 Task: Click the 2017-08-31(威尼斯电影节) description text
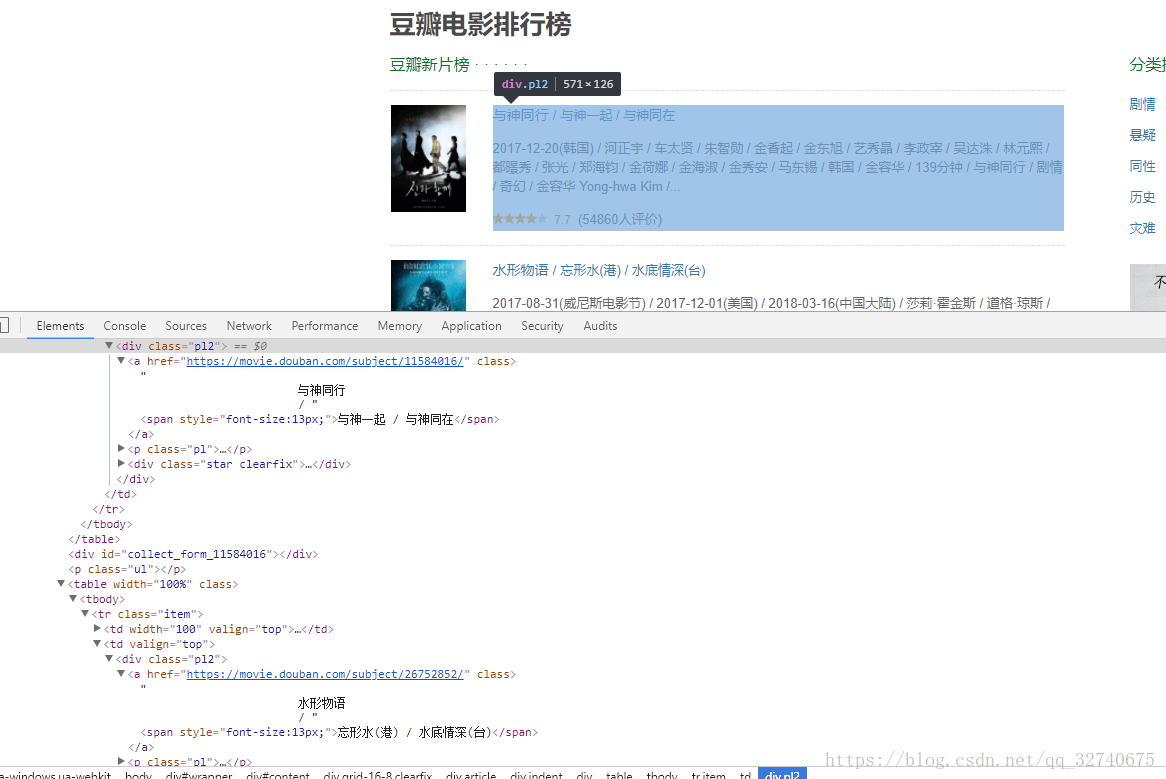(x=771, y=303)
